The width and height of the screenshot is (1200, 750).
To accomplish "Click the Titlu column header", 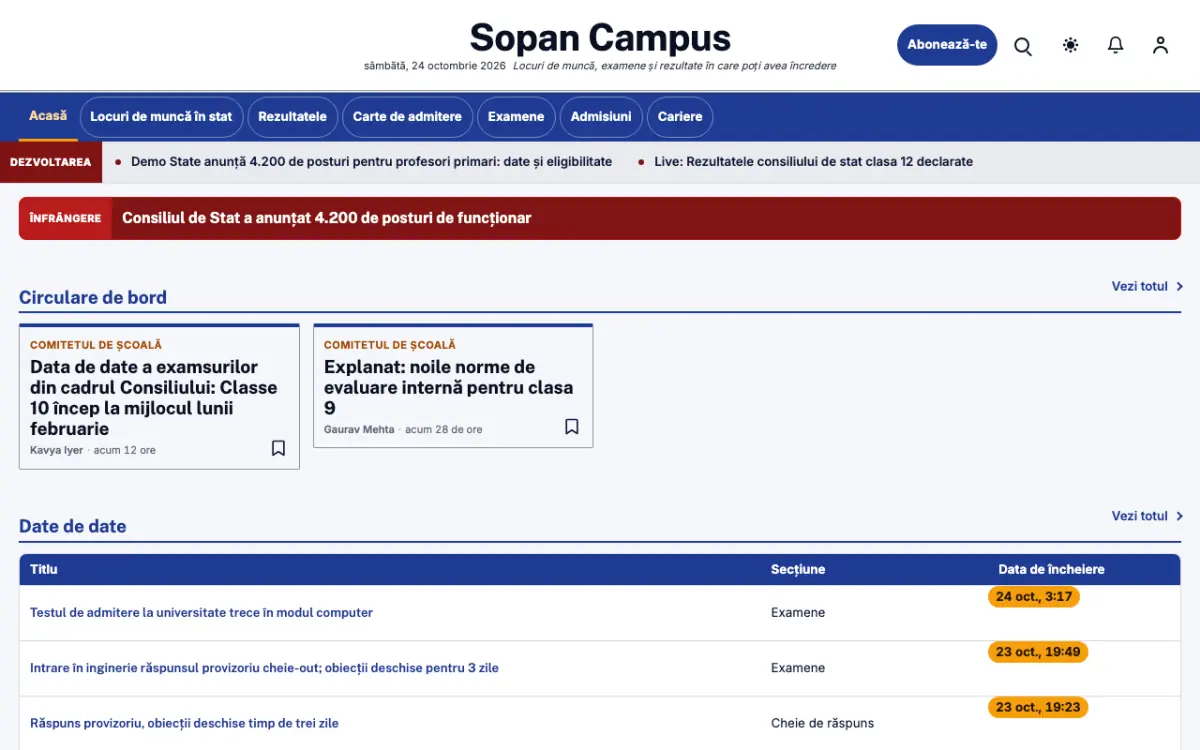I will 44,570.
